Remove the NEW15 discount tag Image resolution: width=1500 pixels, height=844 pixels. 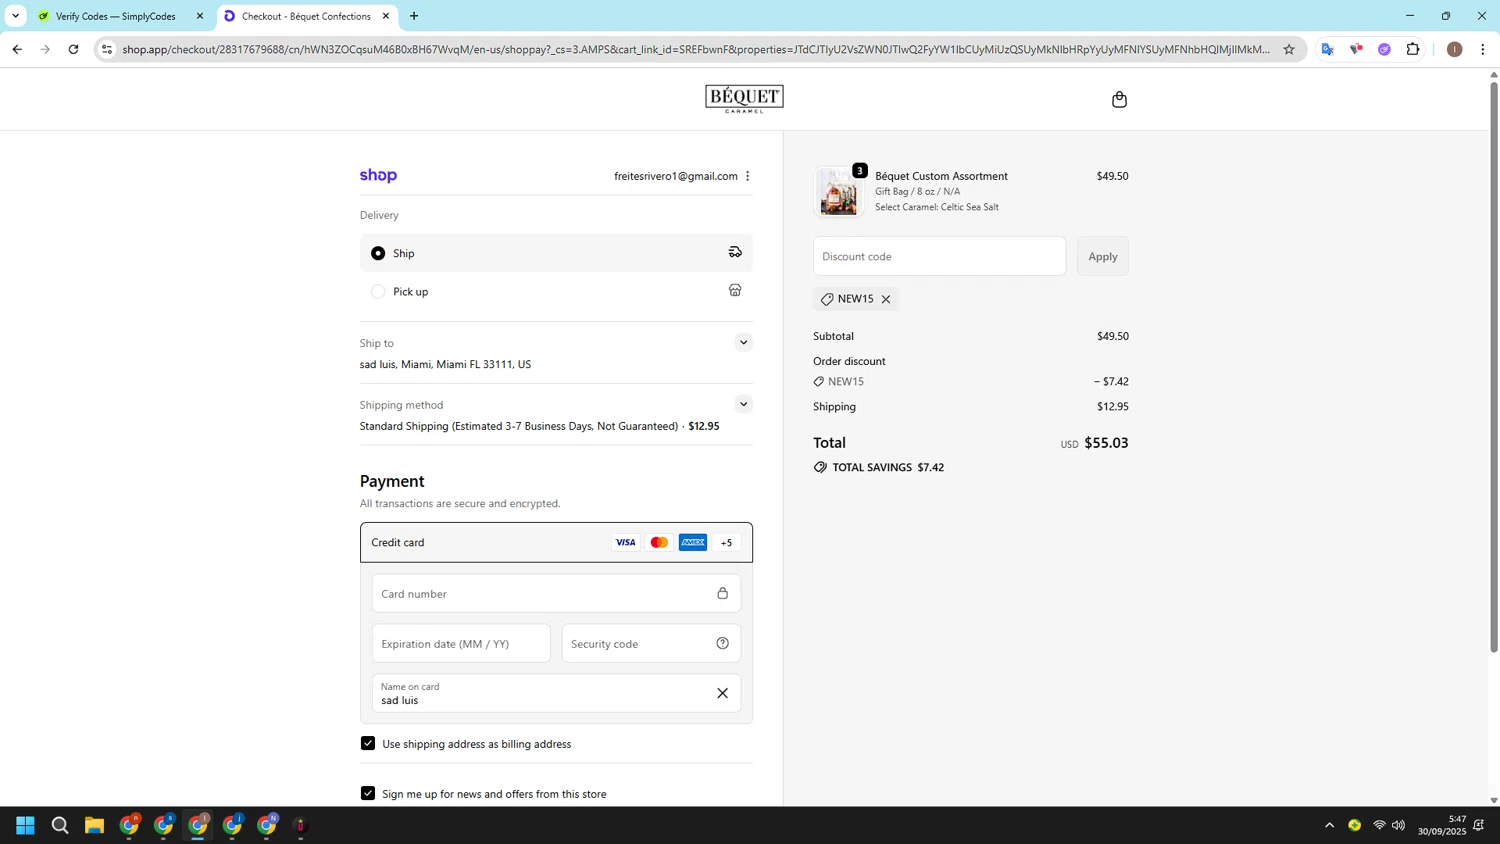[886, 299]
